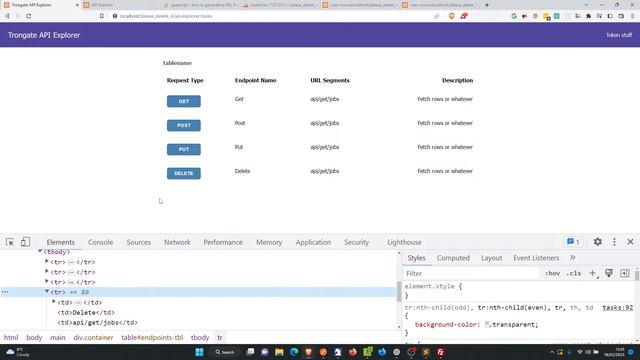Viewport: 640px width, 360px height.
Task: Select the Event Listeners tab
Action: coord(536,258)
